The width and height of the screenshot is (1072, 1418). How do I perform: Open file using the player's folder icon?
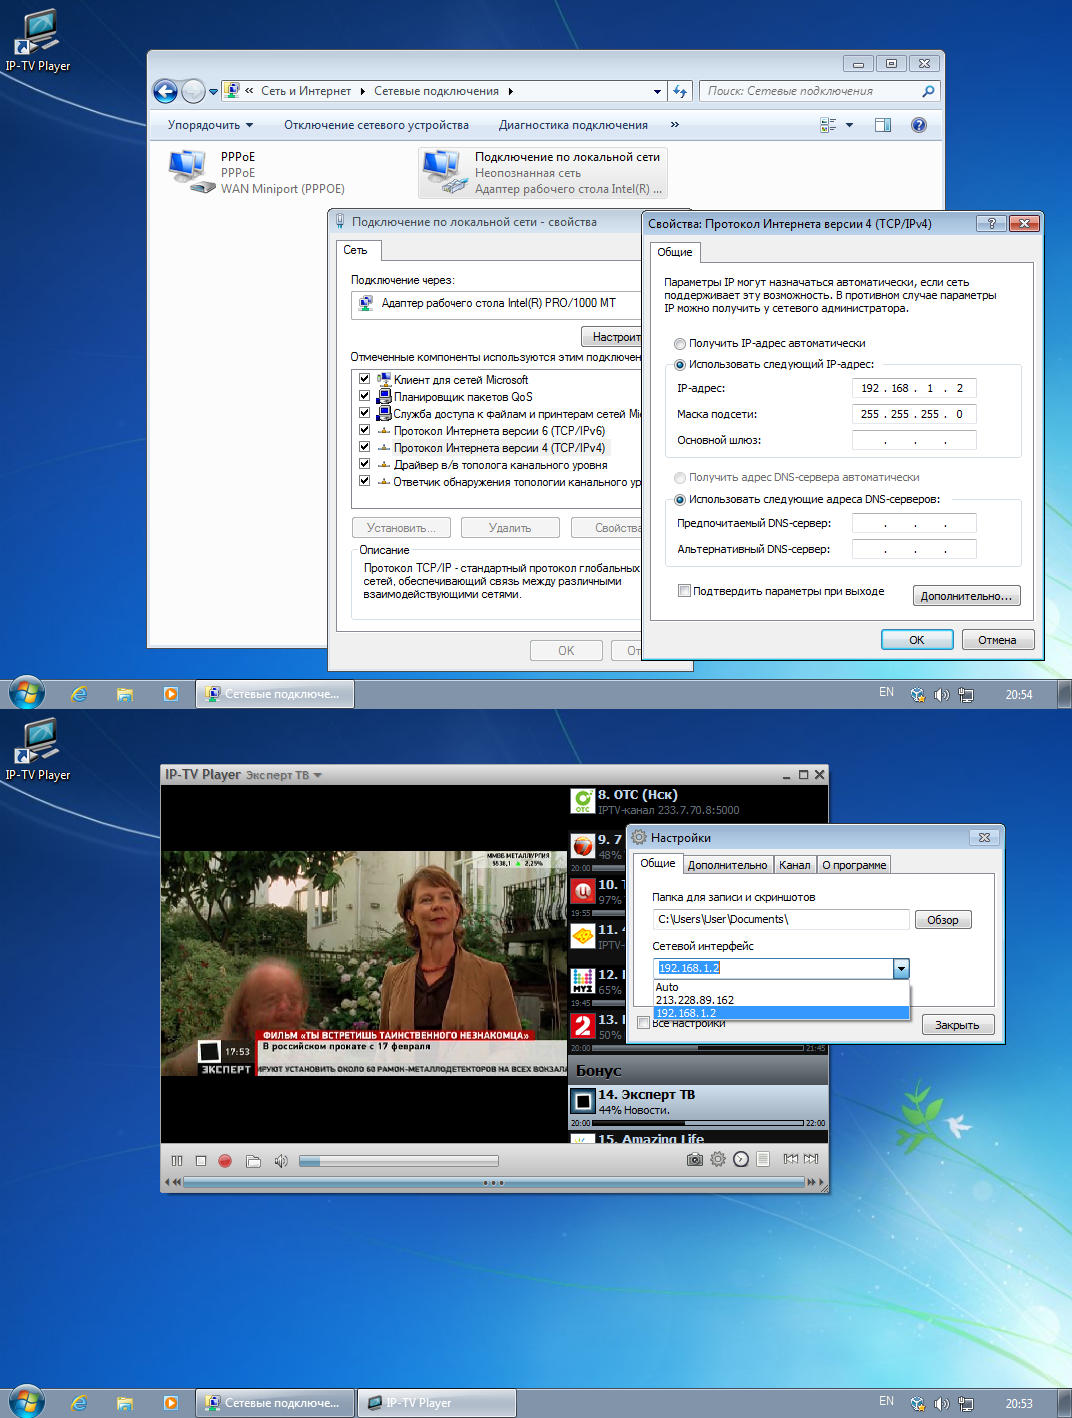pyautogui.click(x=253, y=1161)
